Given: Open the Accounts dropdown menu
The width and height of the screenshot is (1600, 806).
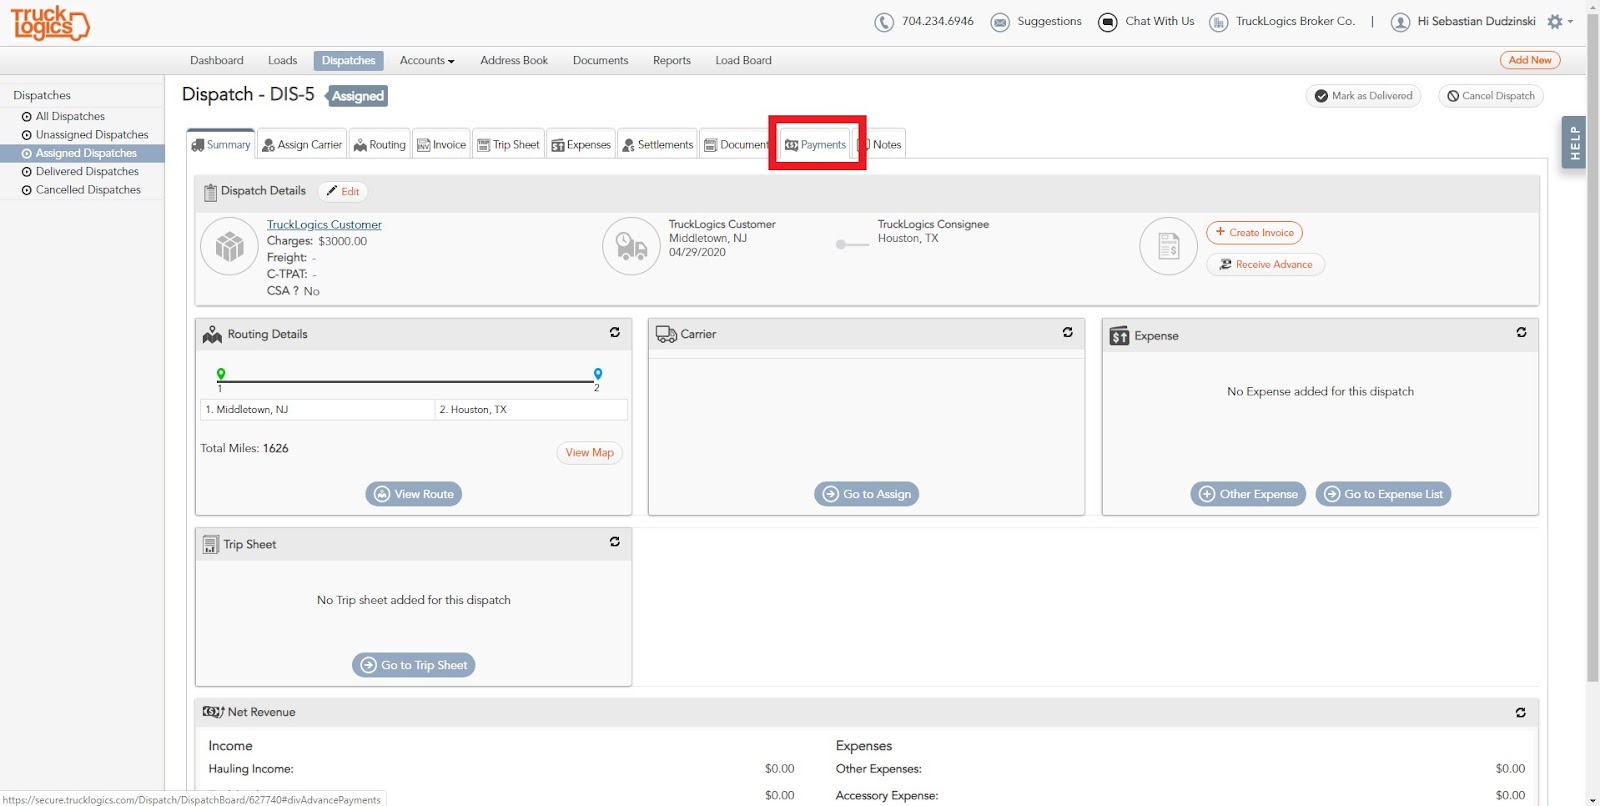Looking at the screenshot, I should [427, 61].
